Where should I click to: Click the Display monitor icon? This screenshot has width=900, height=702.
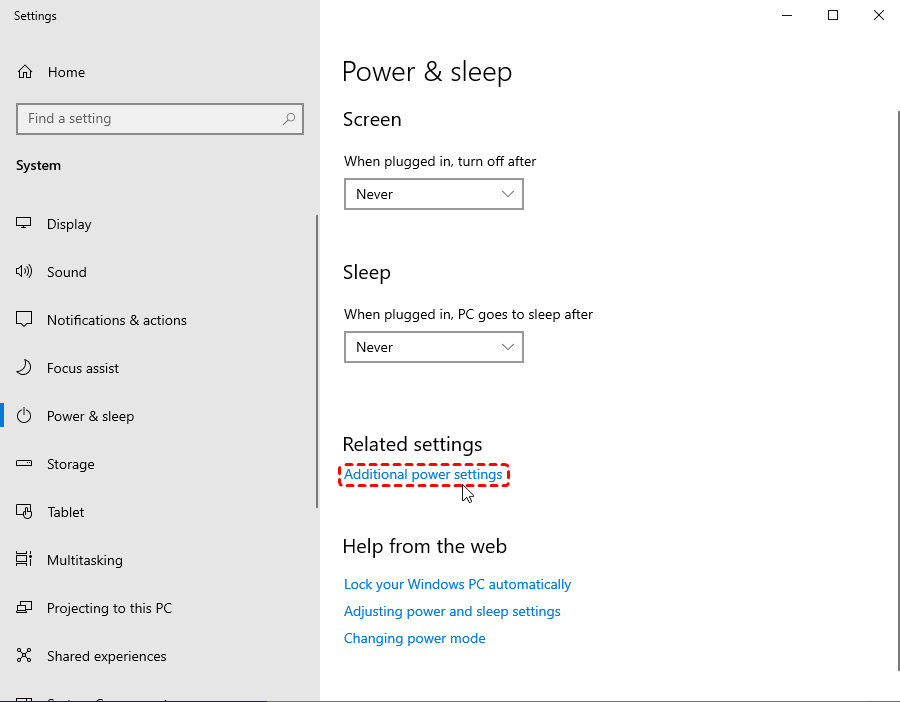24,223
